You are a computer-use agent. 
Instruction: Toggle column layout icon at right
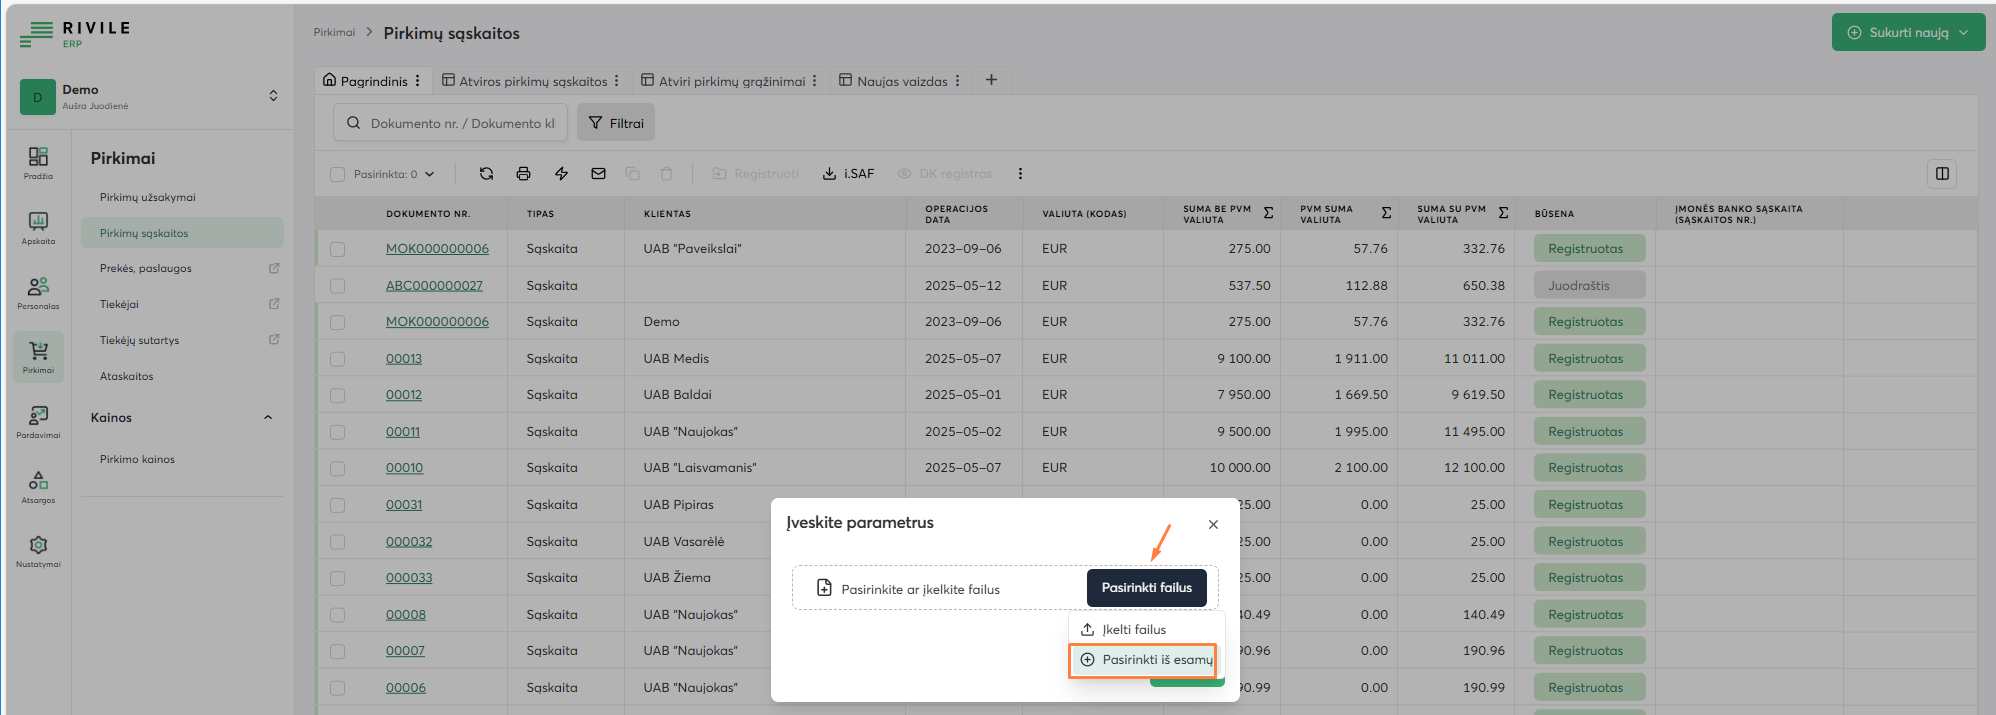click(1941, 174)
